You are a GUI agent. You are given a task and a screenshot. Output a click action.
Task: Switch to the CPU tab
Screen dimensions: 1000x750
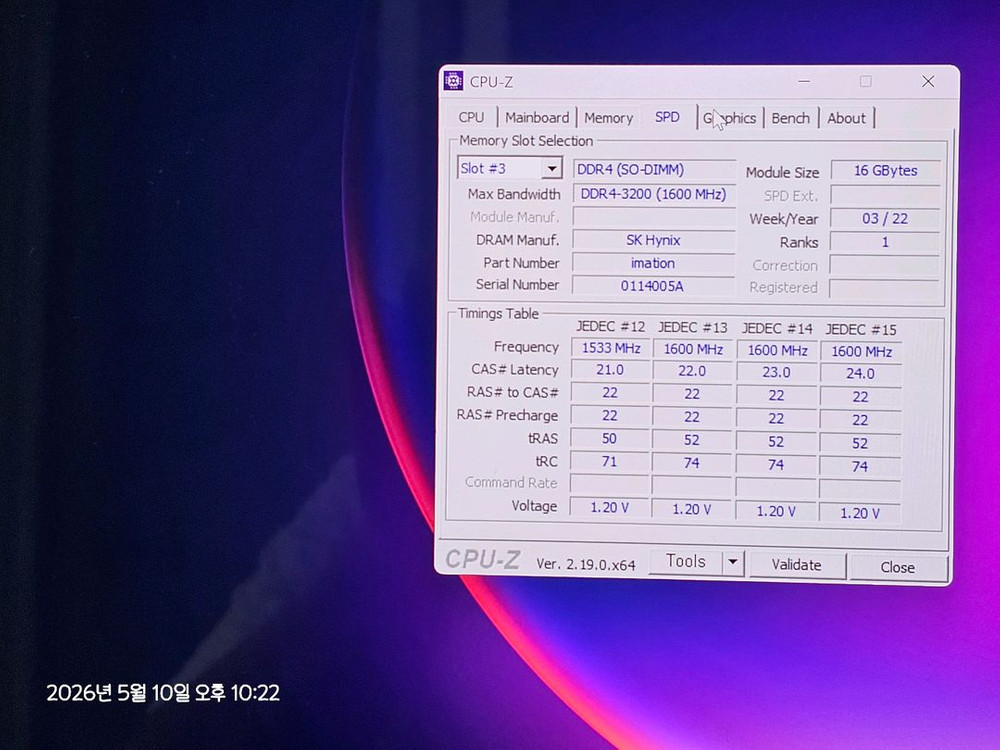click(x=471, y=117)
